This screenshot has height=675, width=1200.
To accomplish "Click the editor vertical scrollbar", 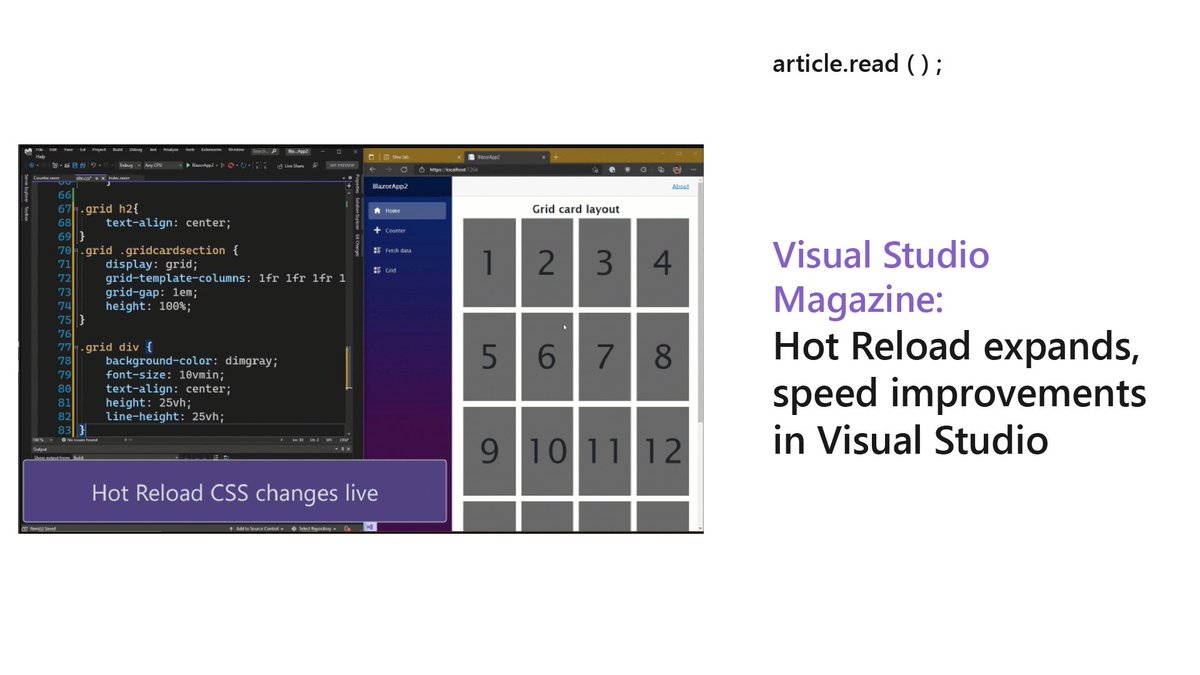I will coord(349,305).
